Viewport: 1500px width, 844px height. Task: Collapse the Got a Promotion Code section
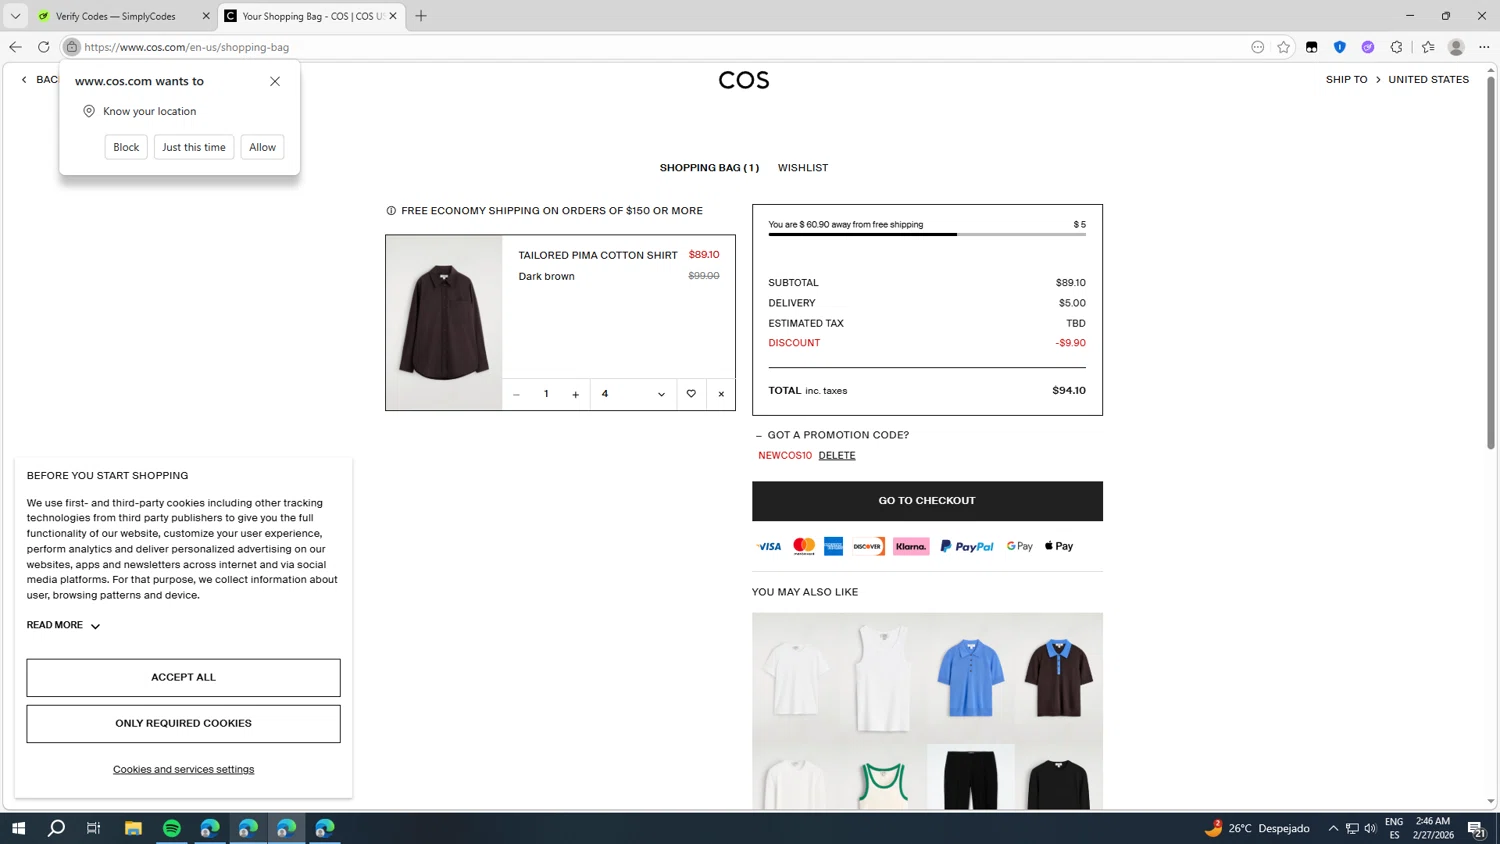(x=832, y=435)
